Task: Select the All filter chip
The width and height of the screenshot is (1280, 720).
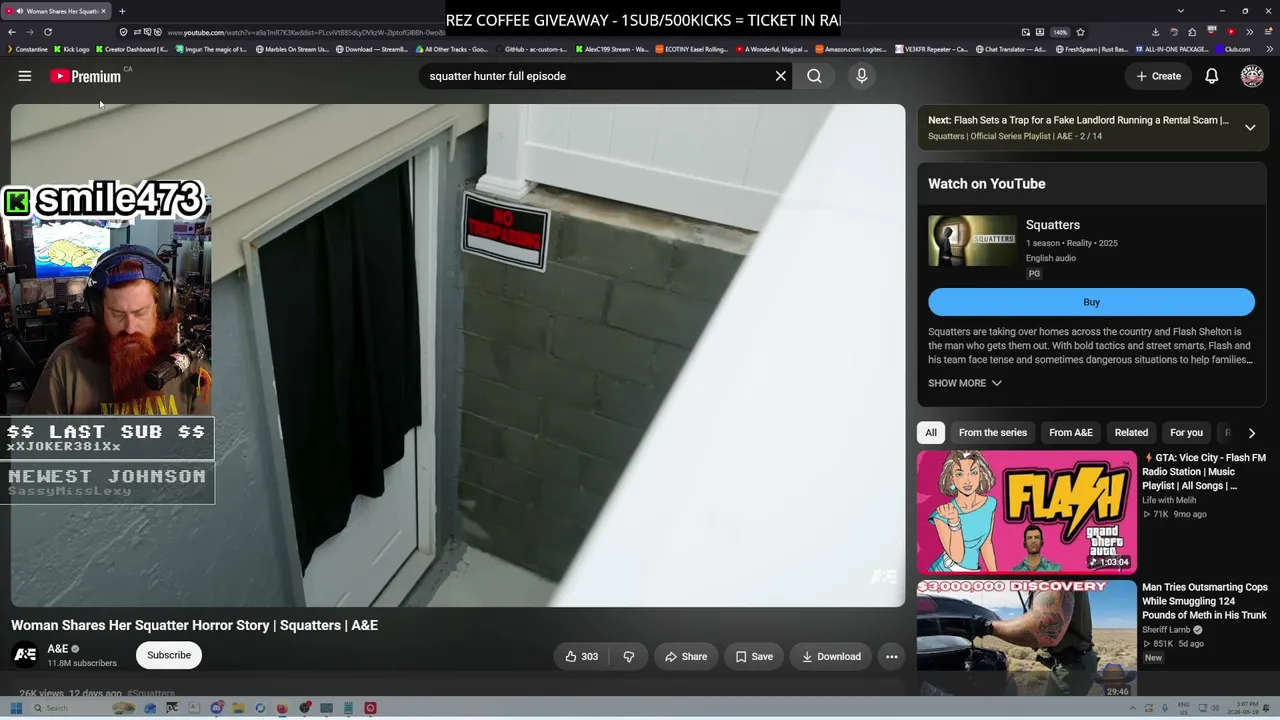Action: (931, 433)
